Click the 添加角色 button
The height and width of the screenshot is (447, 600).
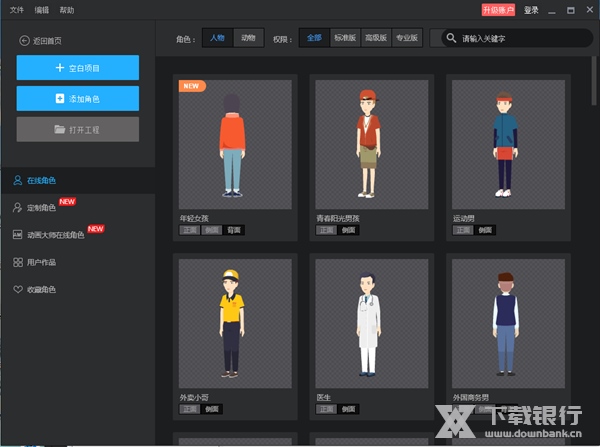(x=78, y=98)
